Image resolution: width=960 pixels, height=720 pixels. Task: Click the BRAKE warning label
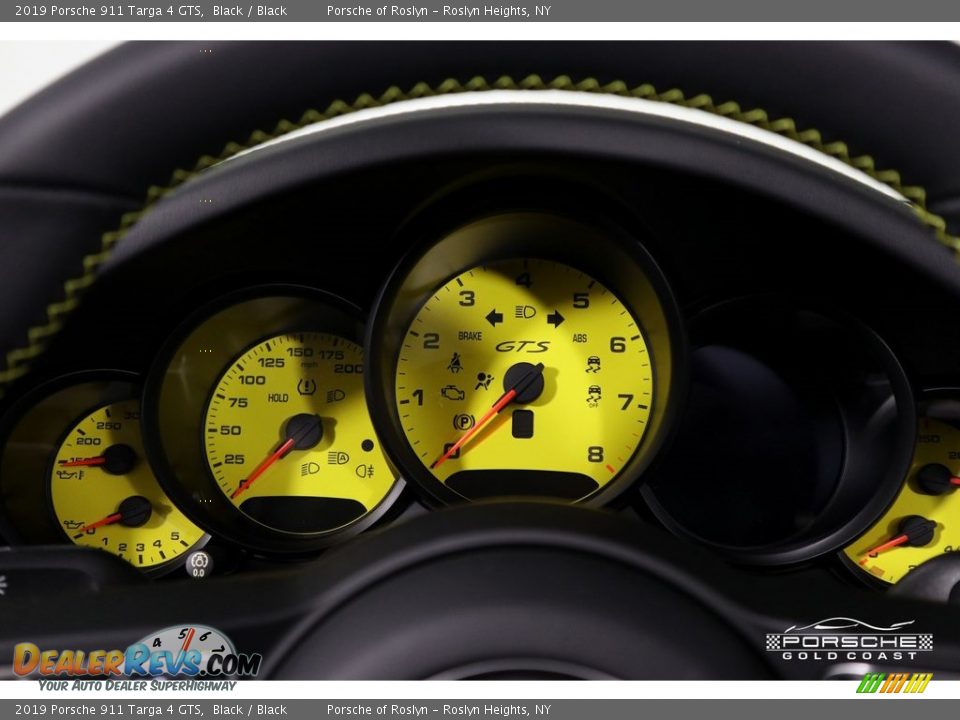[470, 336]
